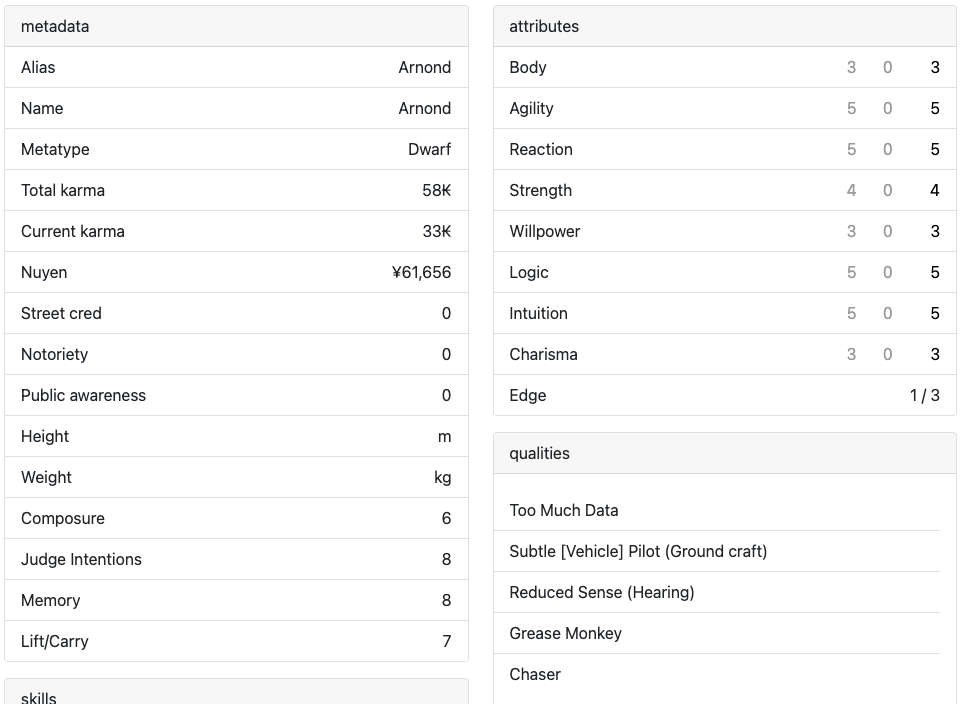
Task: Click the Chaser quality entry
Action: [535, 674]
